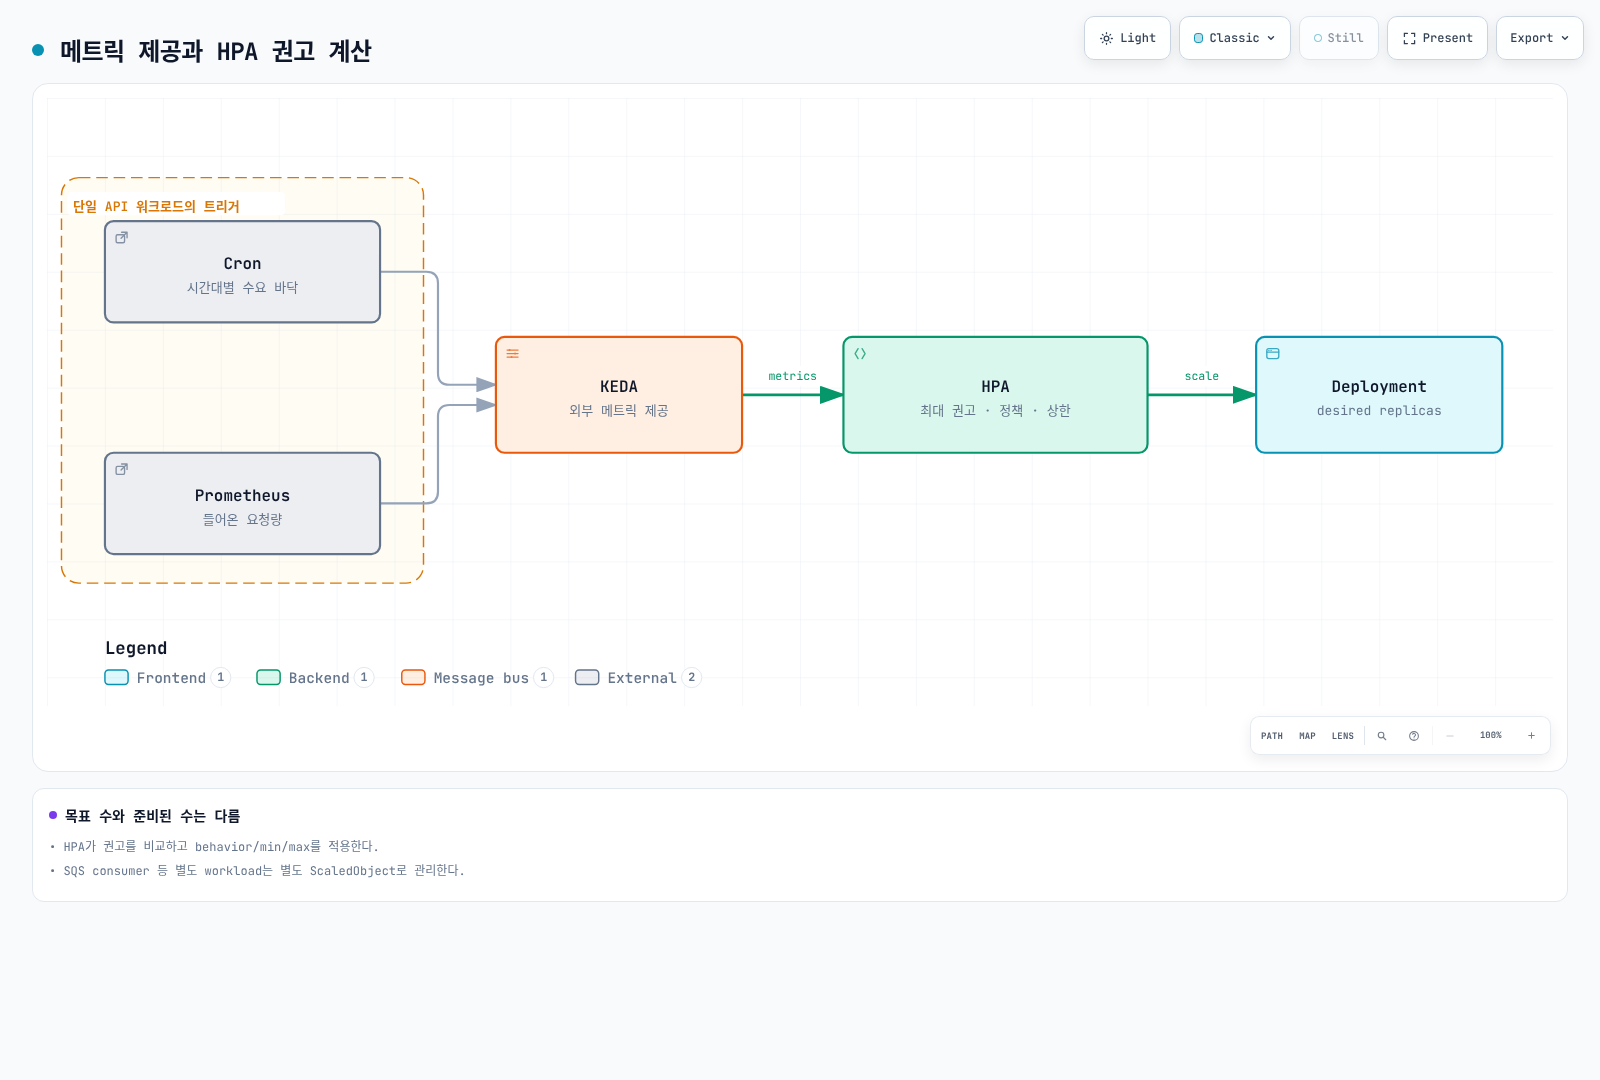The image size is (1600, 1080).
Task: Start Present fullscreen mode
Action: (1437, 38)
